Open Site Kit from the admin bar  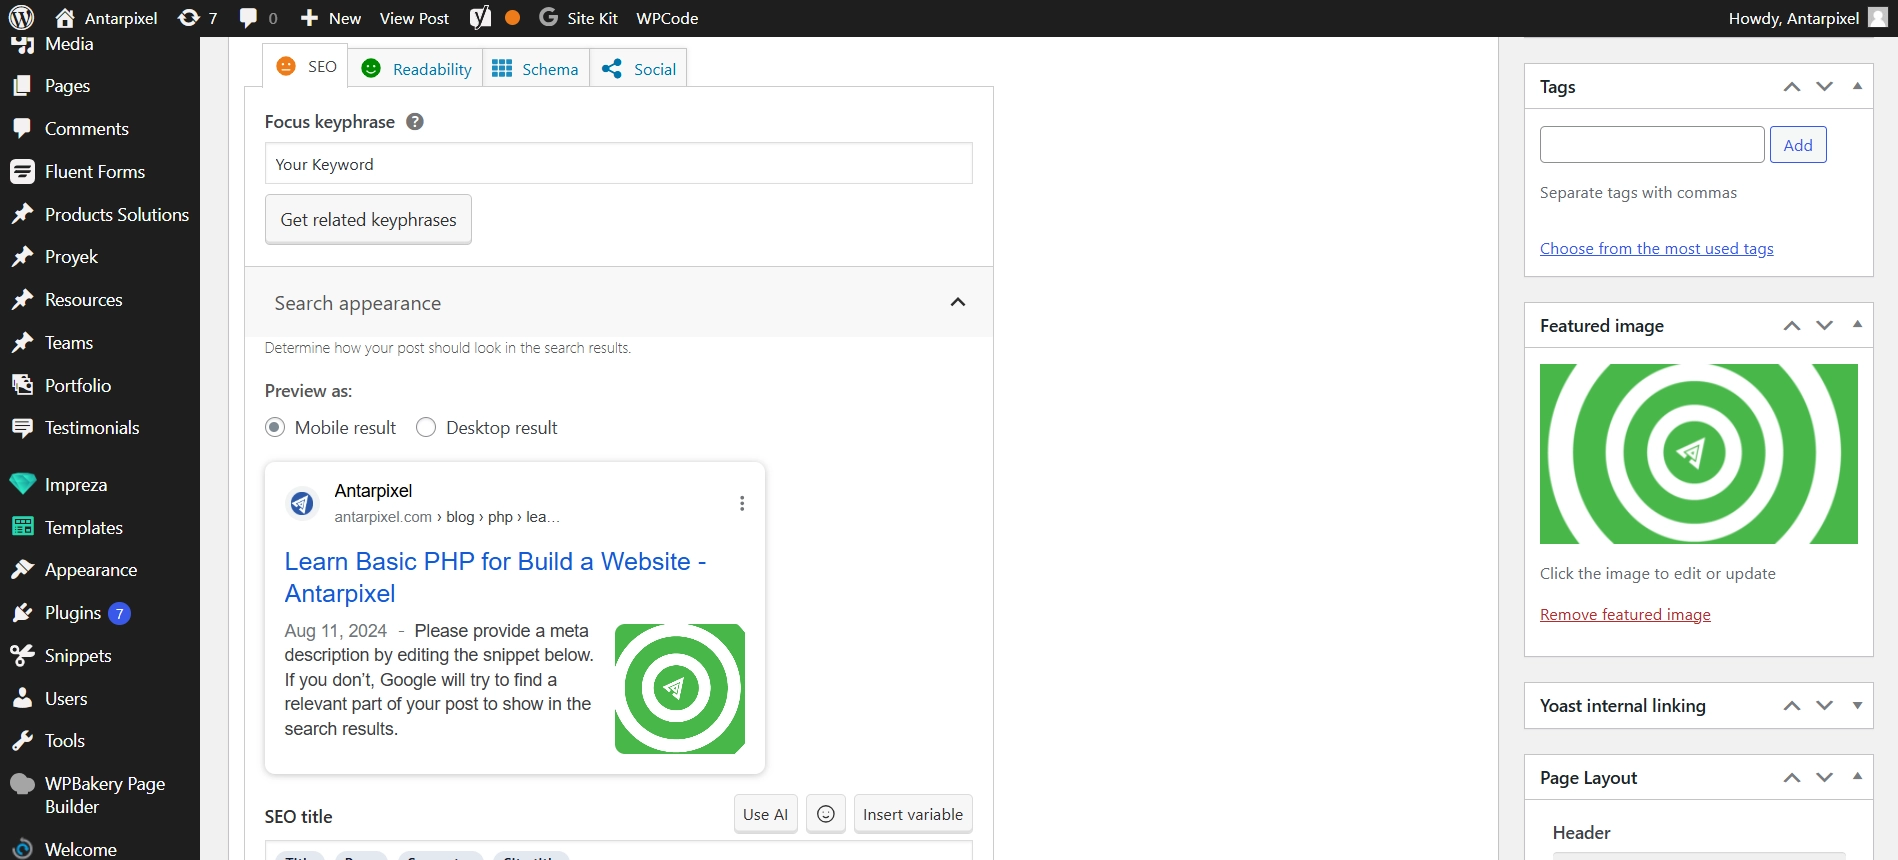[579, 18]
